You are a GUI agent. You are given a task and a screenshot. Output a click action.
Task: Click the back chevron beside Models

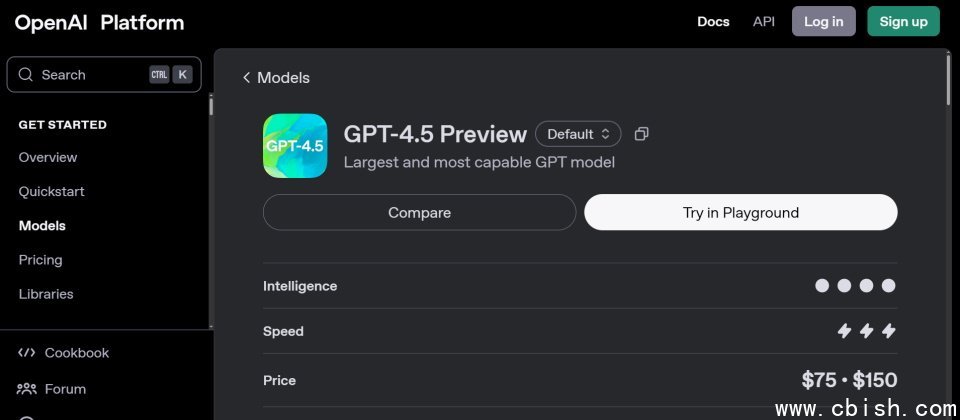[x=246, y=78]
